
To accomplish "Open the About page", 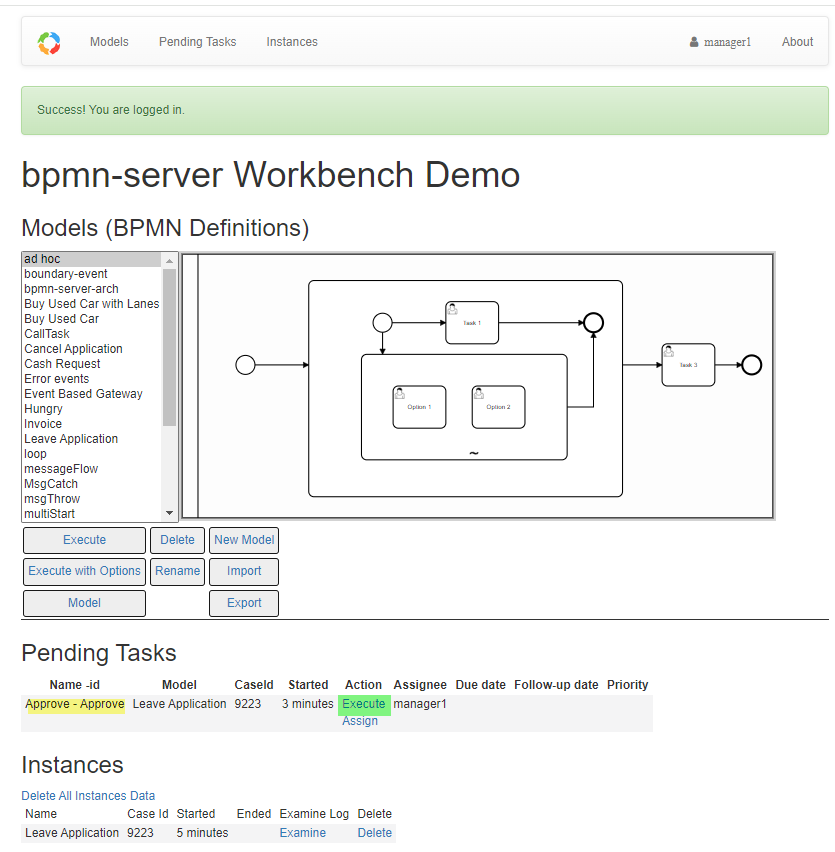I will (797, 42).
